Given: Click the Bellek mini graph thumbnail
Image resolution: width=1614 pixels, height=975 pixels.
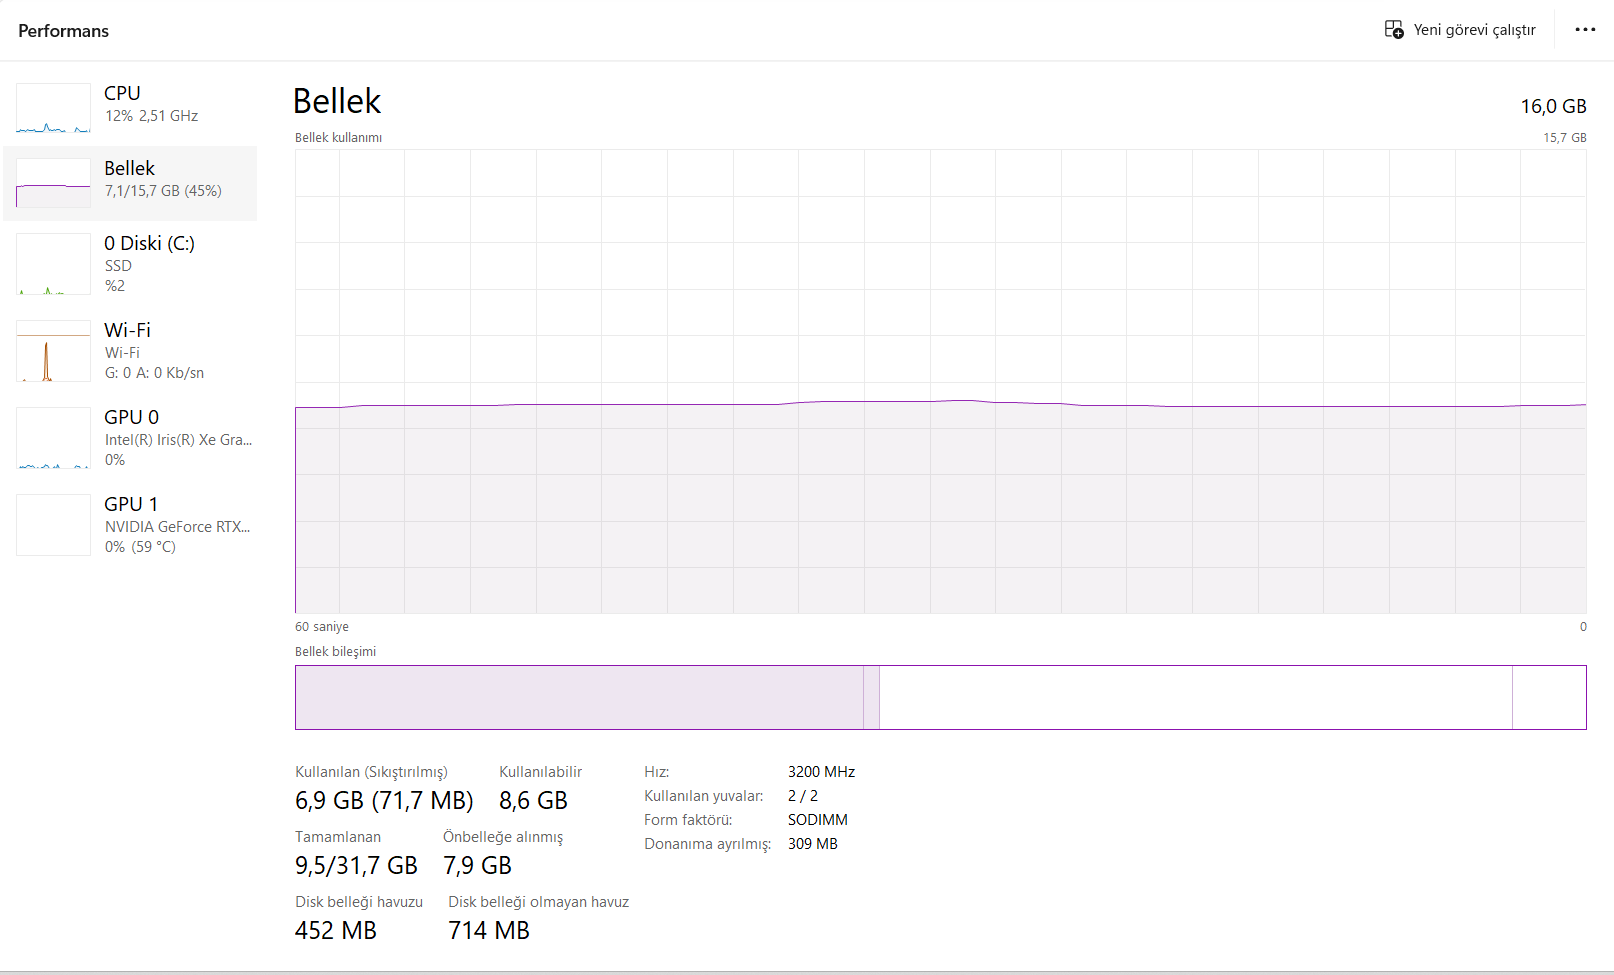Looking at the screenshot, I should click(x=53, y=183).
